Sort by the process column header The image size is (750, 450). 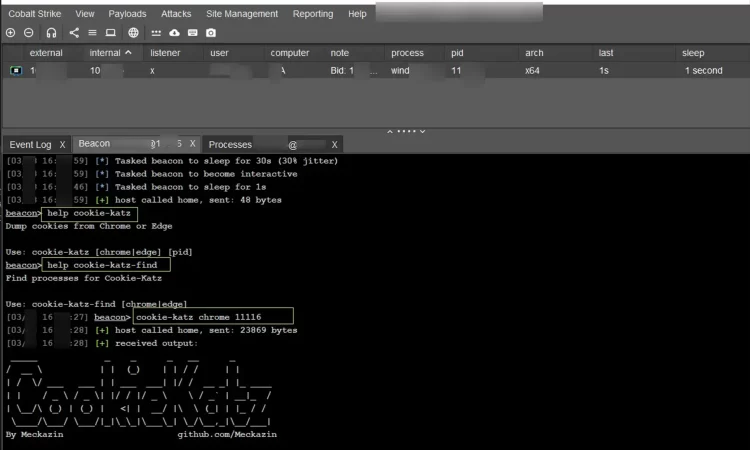[408, 53]
